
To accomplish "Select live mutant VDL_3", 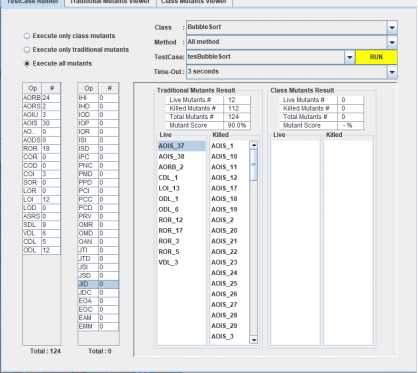I will (x=182, y=262).
